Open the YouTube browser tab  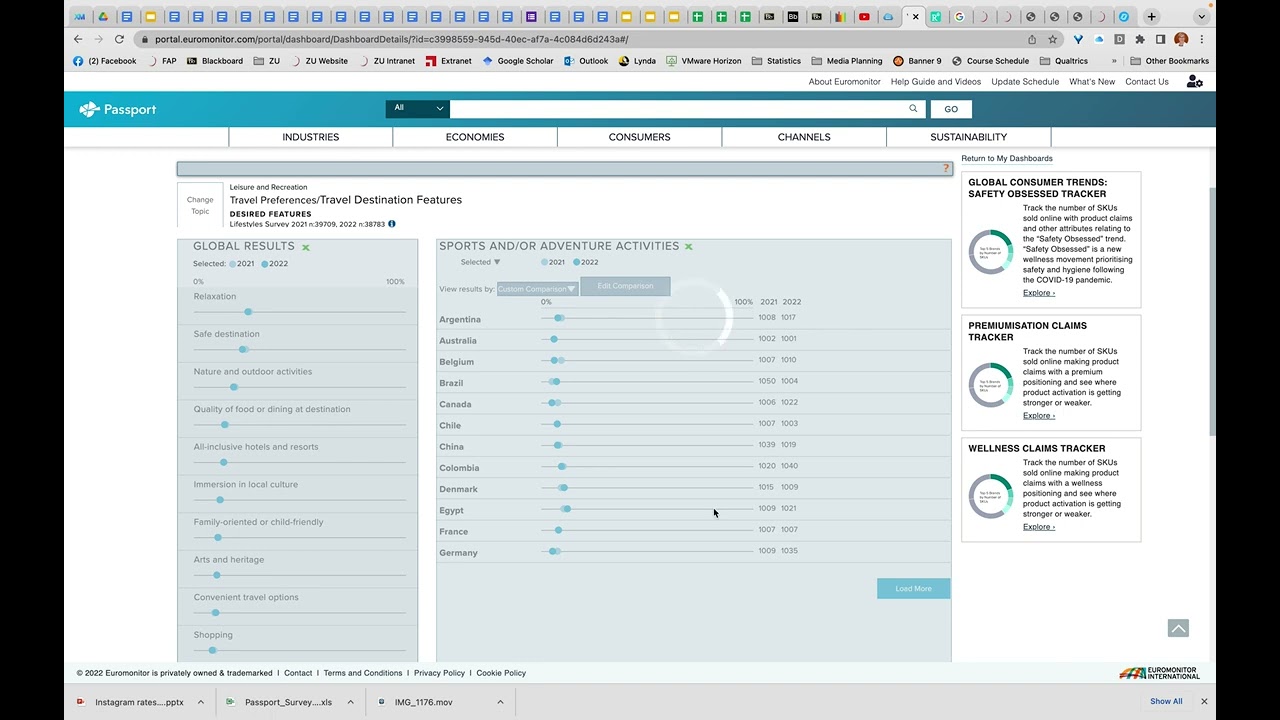pos(864,16)
